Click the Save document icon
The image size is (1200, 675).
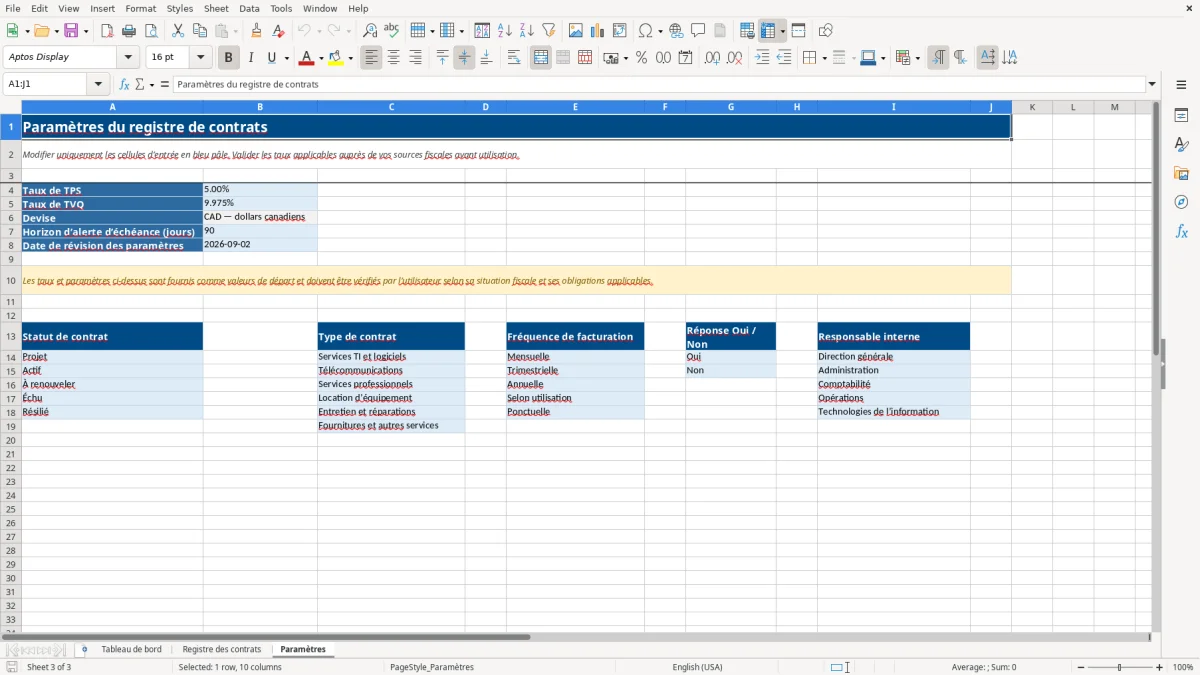[x=71, y=31]
